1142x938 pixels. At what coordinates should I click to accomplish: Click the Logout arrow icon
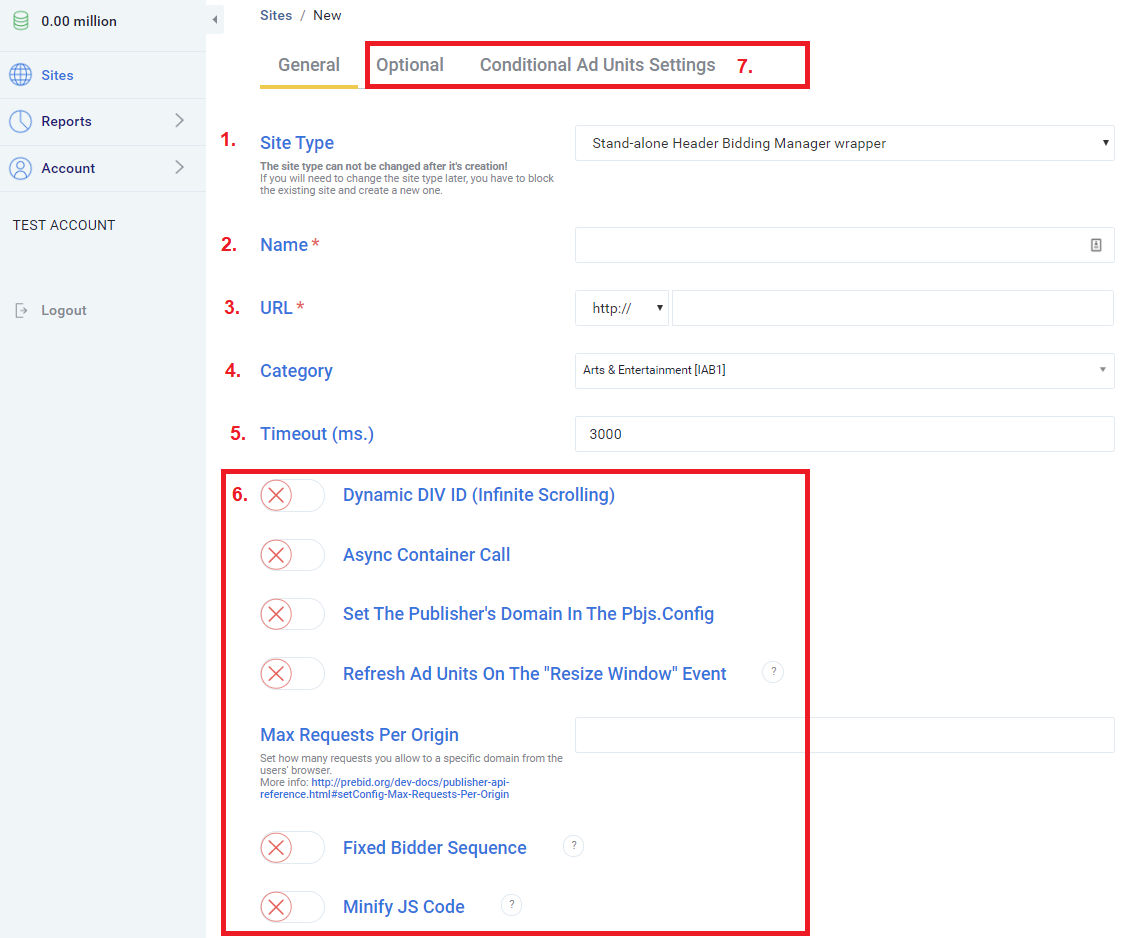[22, 310]
